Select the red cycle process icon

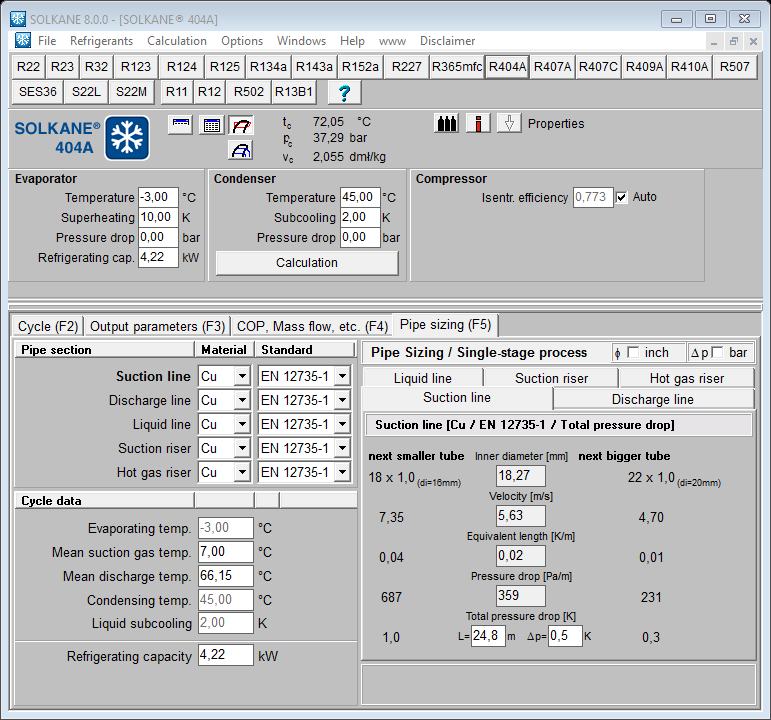pyautogui.click(x=241, y=125)
